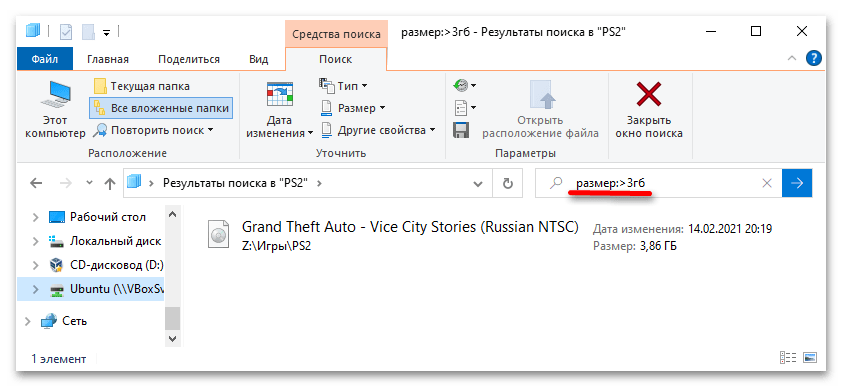Switch to the Главная ribbon tab
The width and height of the screenshot is (842, 387).
[108, 59]
